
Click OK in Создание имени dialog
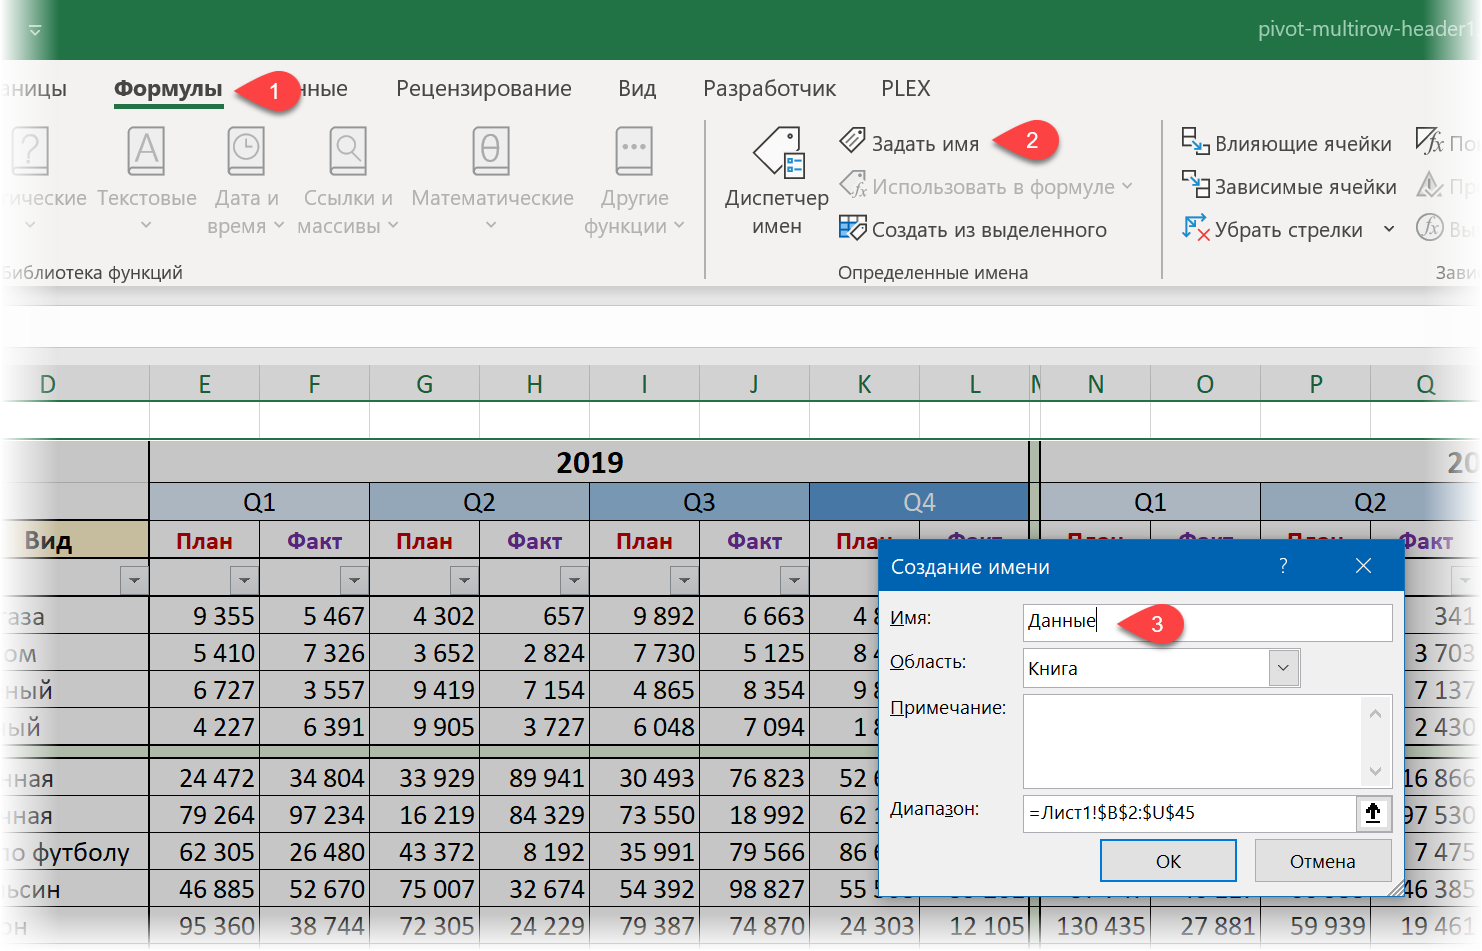click(1168, 861)
